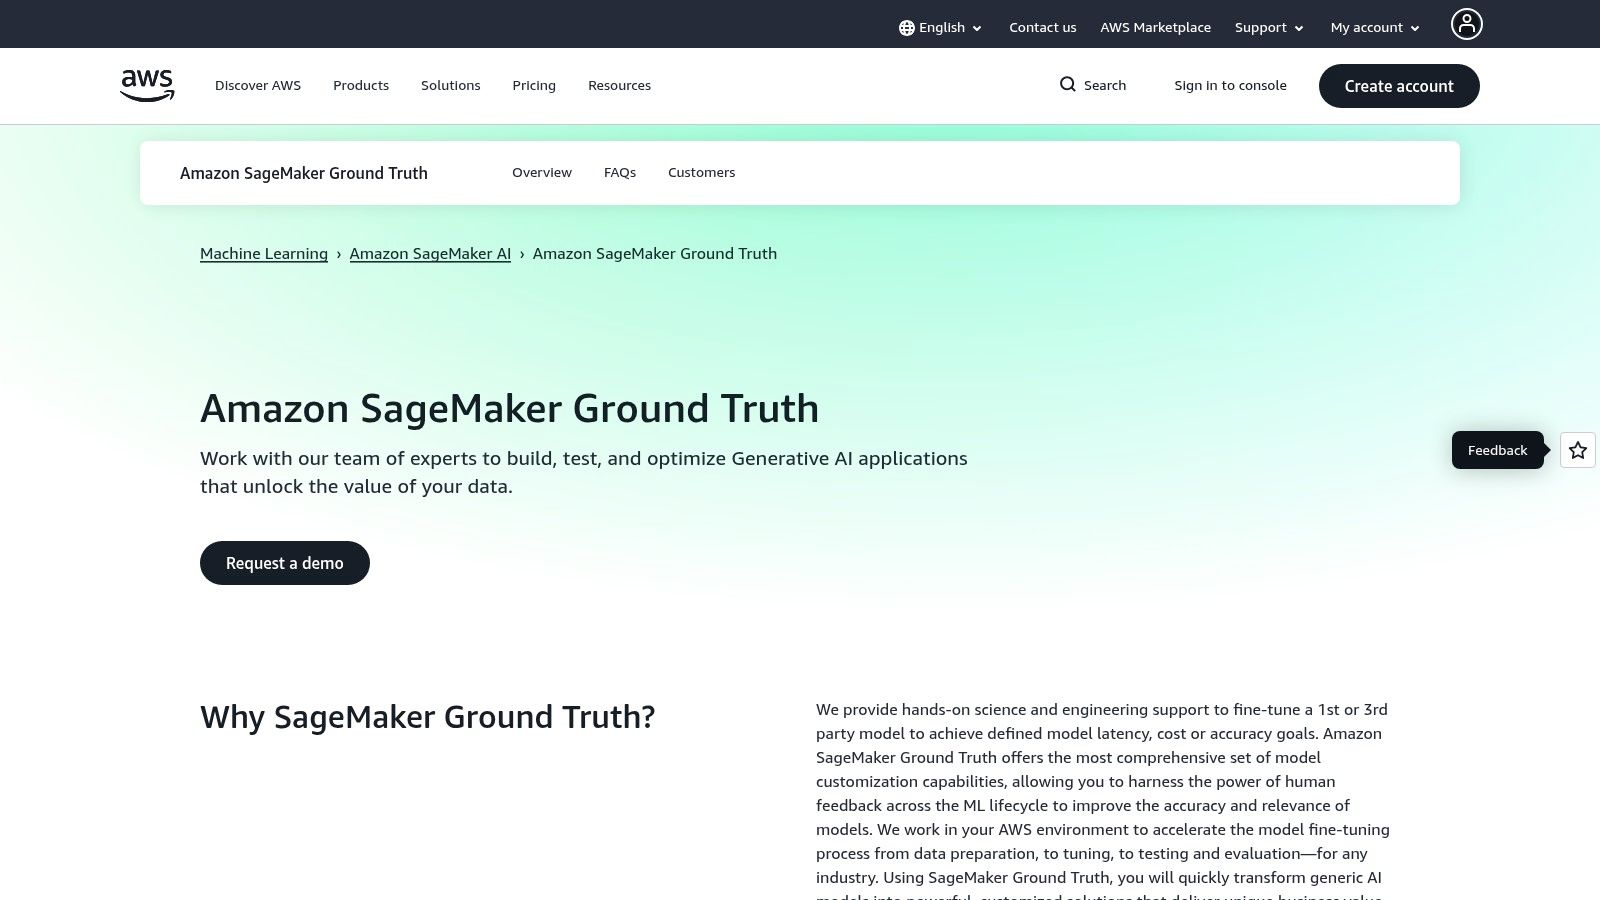Image resolution: width=1600 pixels, height=900 pixels.
Task: Open the Feedback panel
Action: [1497, 450]
